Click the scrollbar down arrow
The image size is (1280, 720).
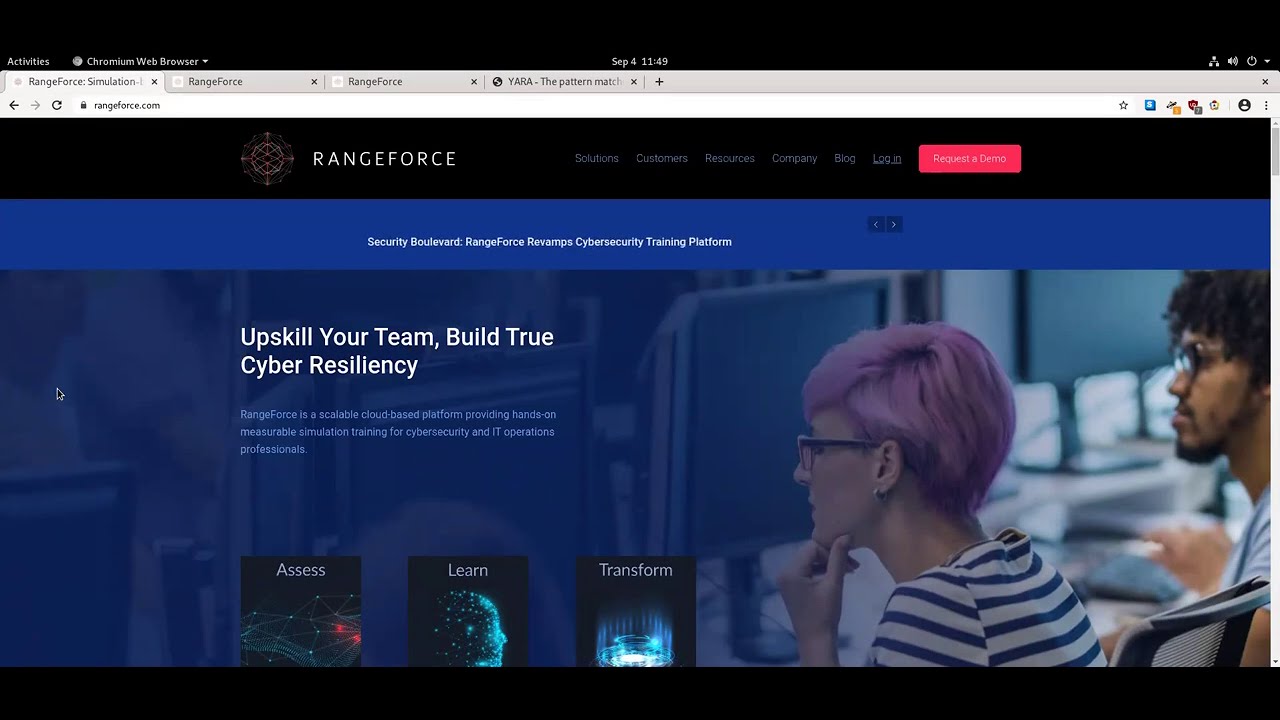[1274, 661]
